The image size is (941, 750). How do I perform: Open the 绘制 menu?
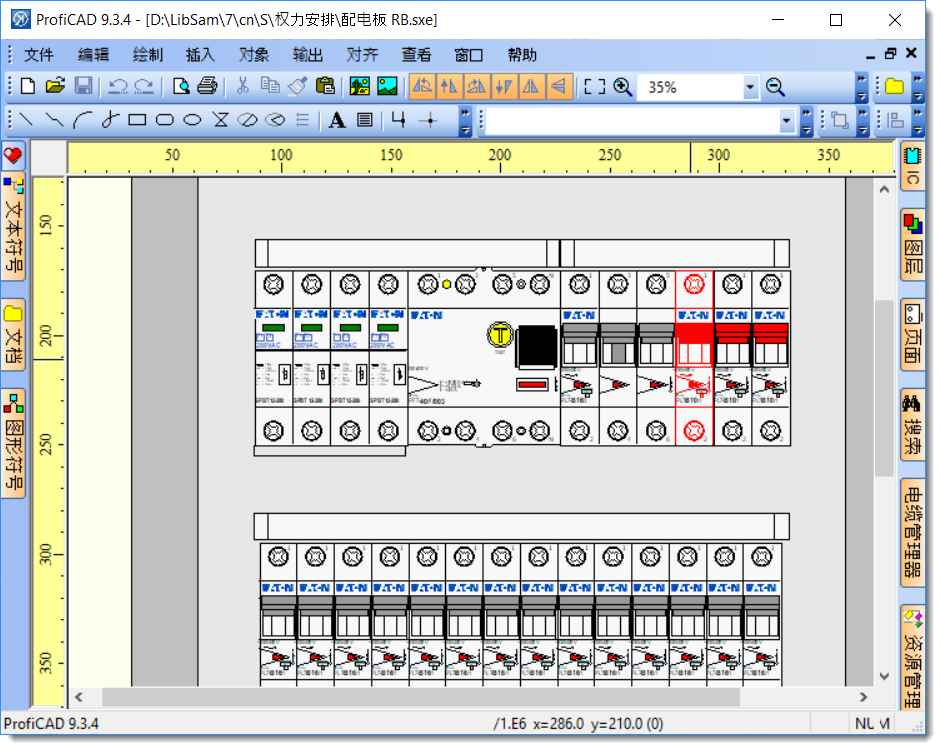tap(147, 55)
